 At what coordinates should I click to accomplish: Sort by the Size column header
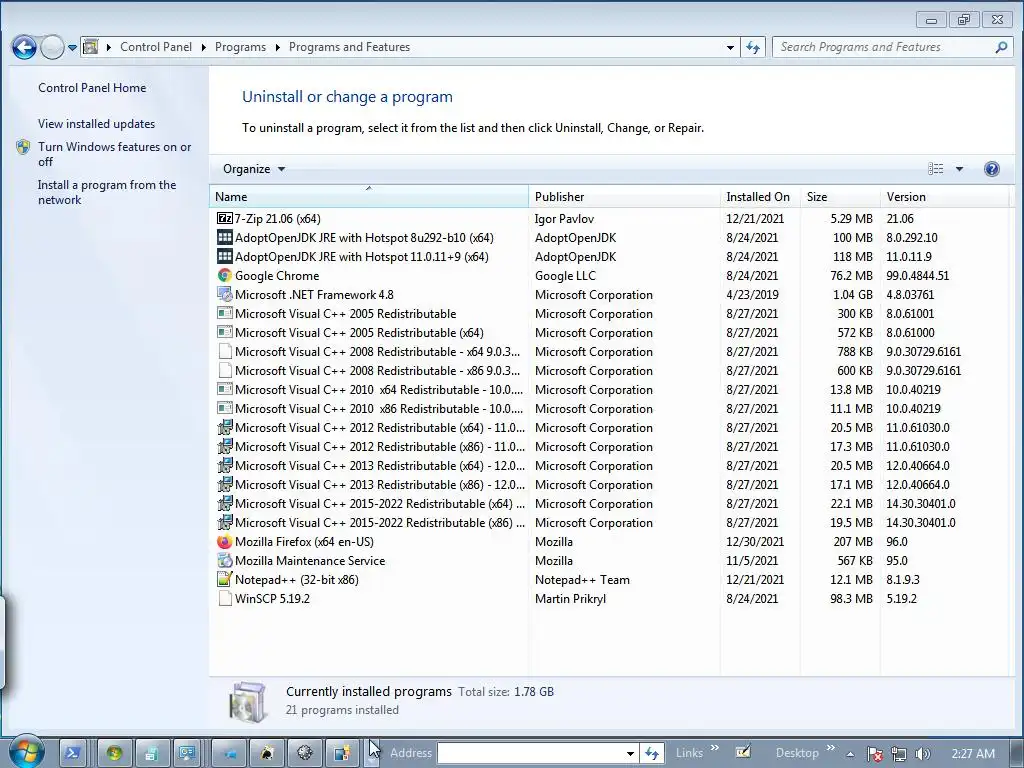tap(840, 197)
